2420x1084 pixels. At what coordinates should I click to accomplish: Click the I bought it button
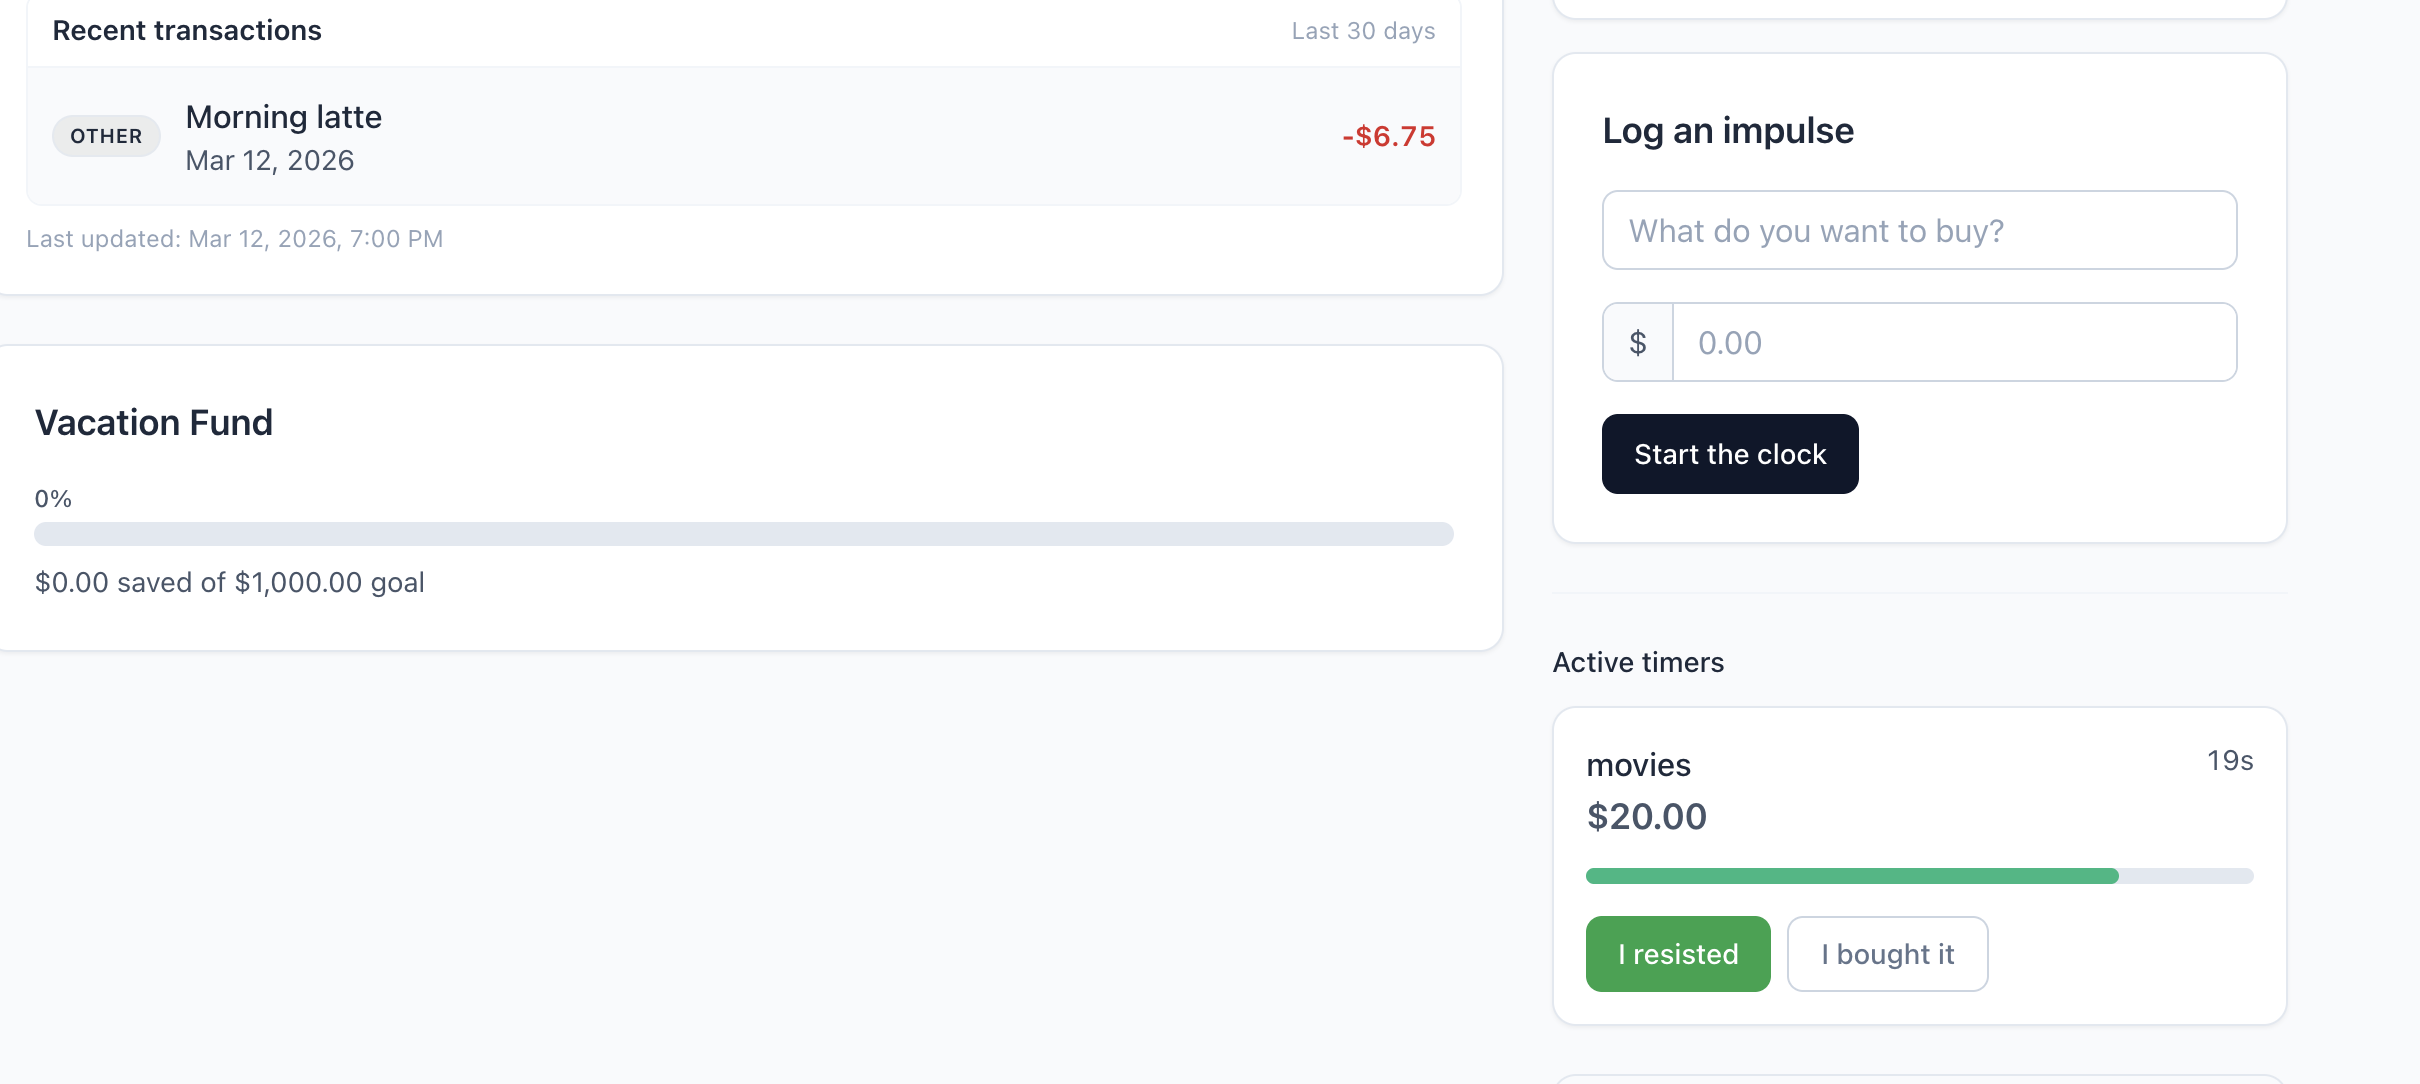click(1887, 954)
